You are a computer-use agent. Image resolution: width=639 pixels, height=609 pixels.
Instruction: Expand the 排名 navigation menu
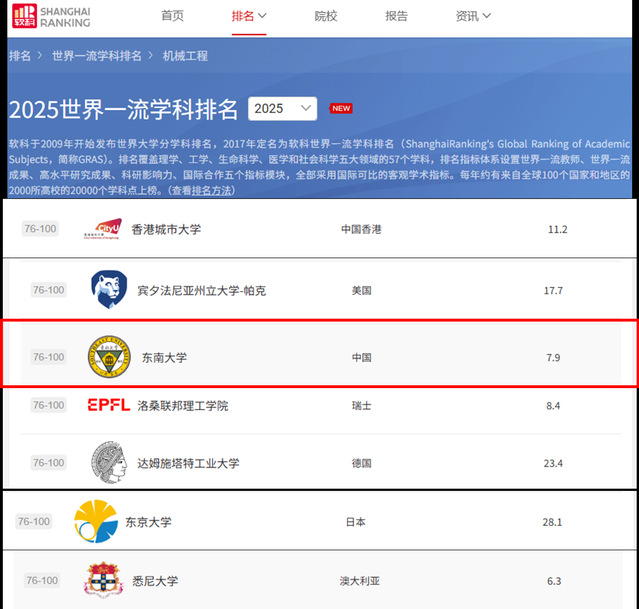point(249,16)
